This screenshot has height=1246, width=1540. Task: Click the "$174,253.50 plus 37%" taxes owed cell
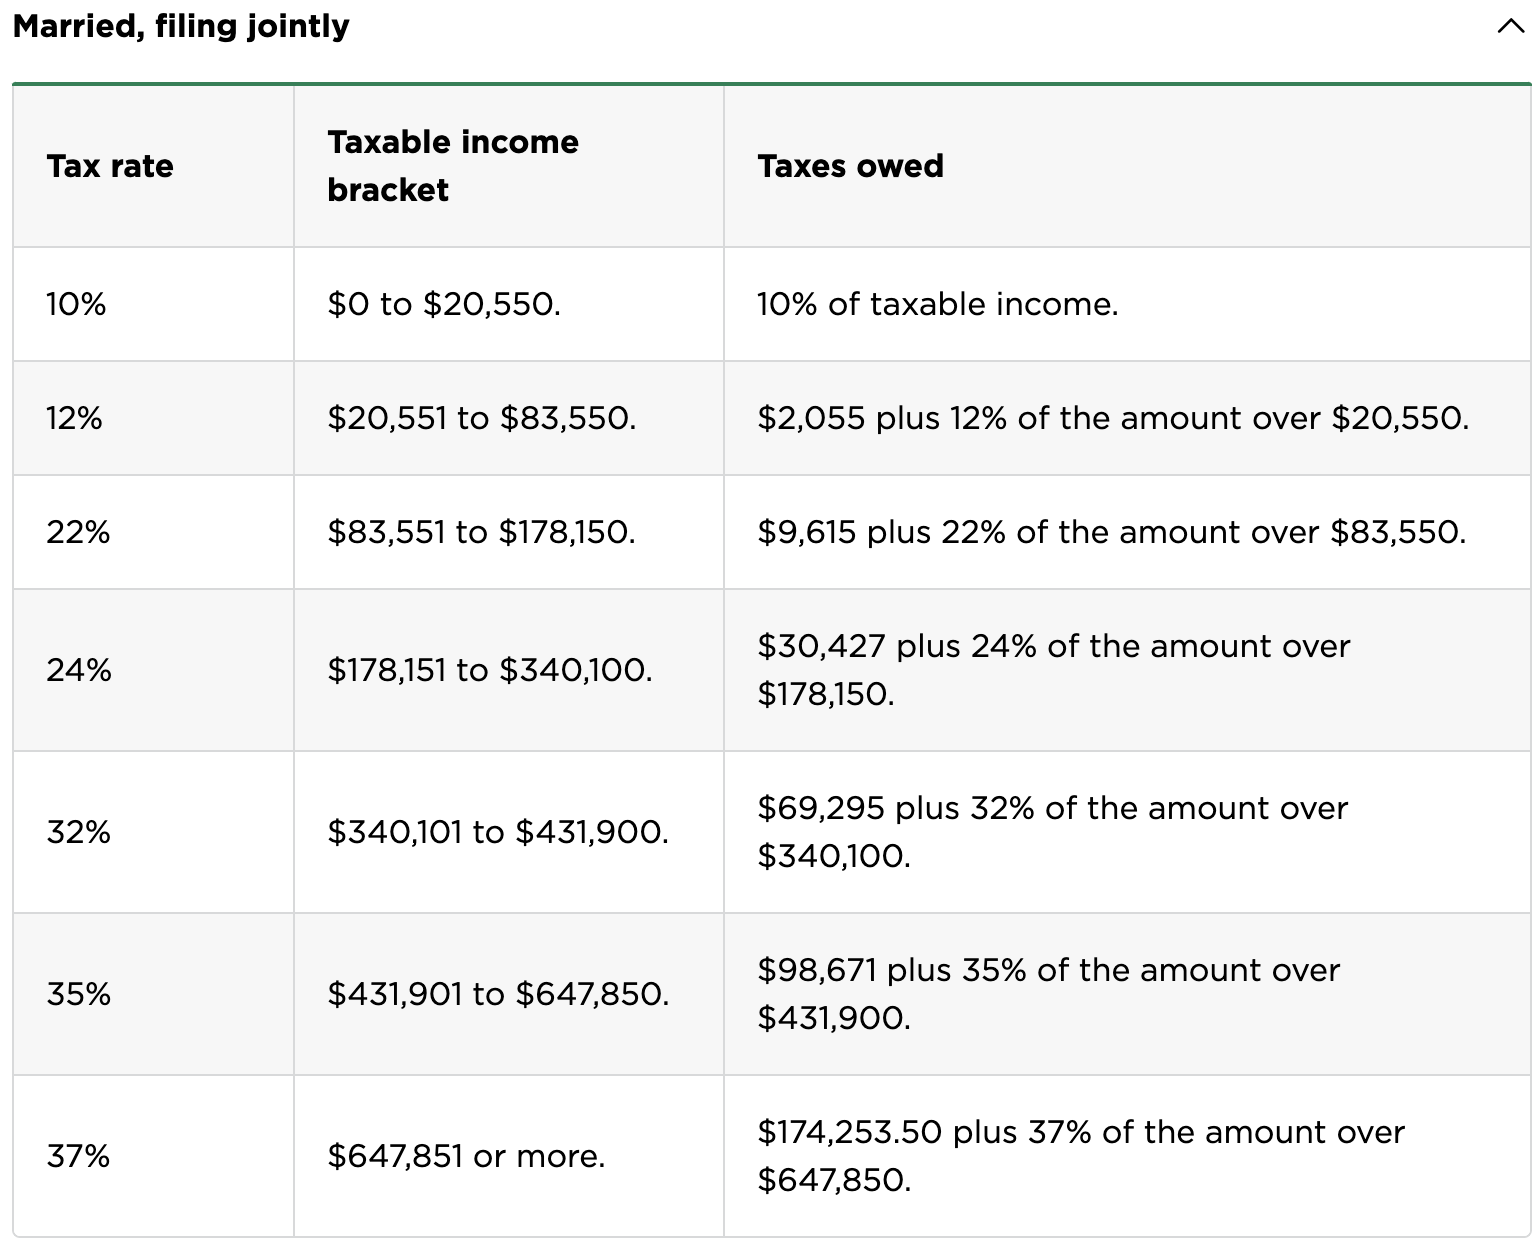coord(1080,1156)
